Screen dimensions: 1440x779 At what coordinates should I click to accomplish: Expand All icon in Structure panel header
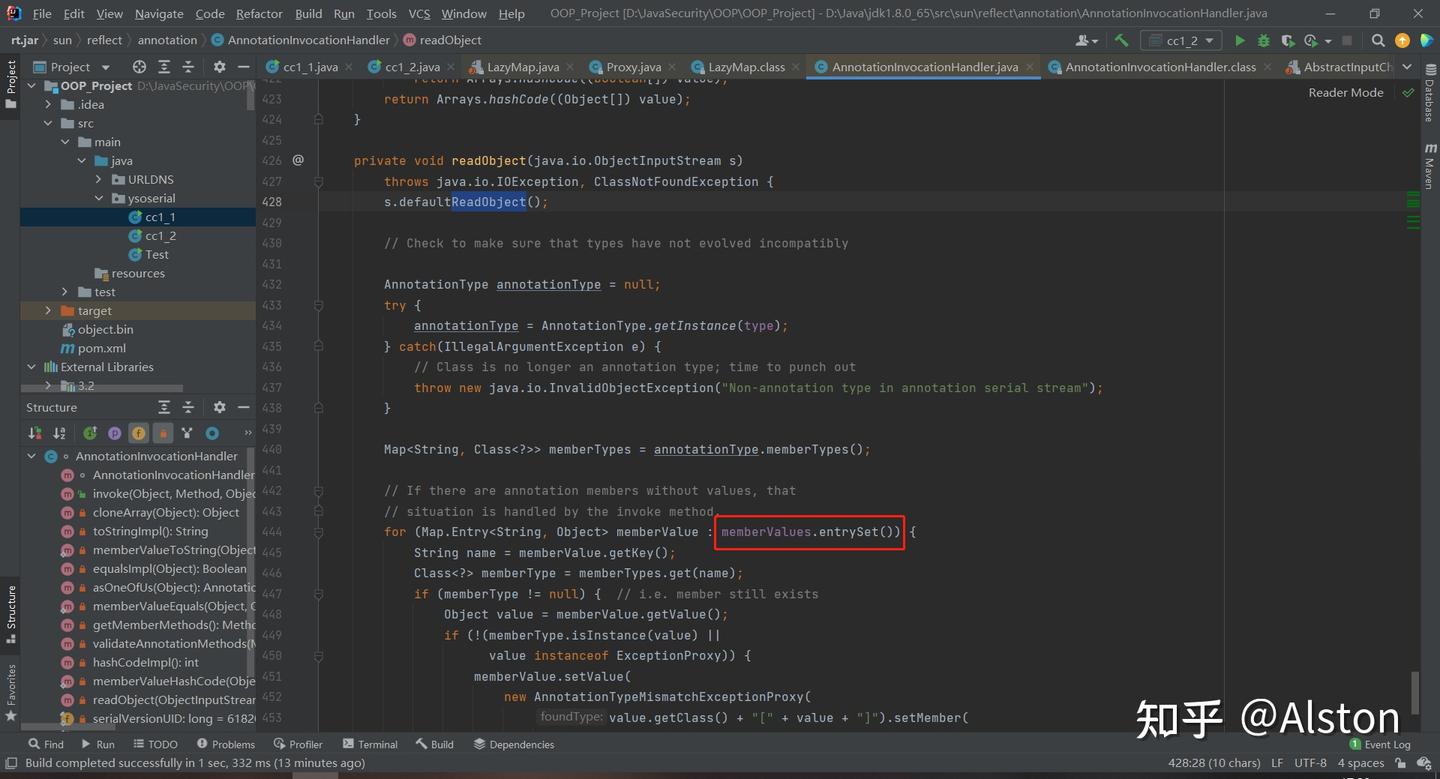[165, 407]
